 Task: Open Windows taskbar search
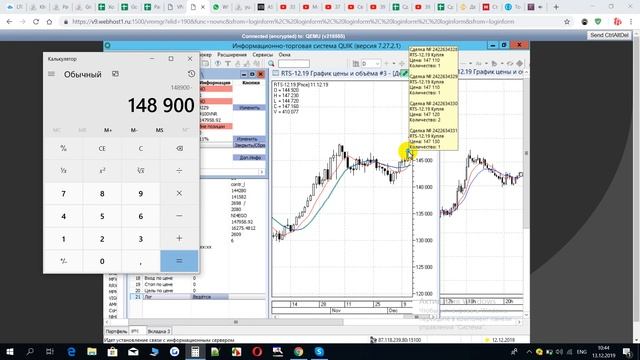30,351
